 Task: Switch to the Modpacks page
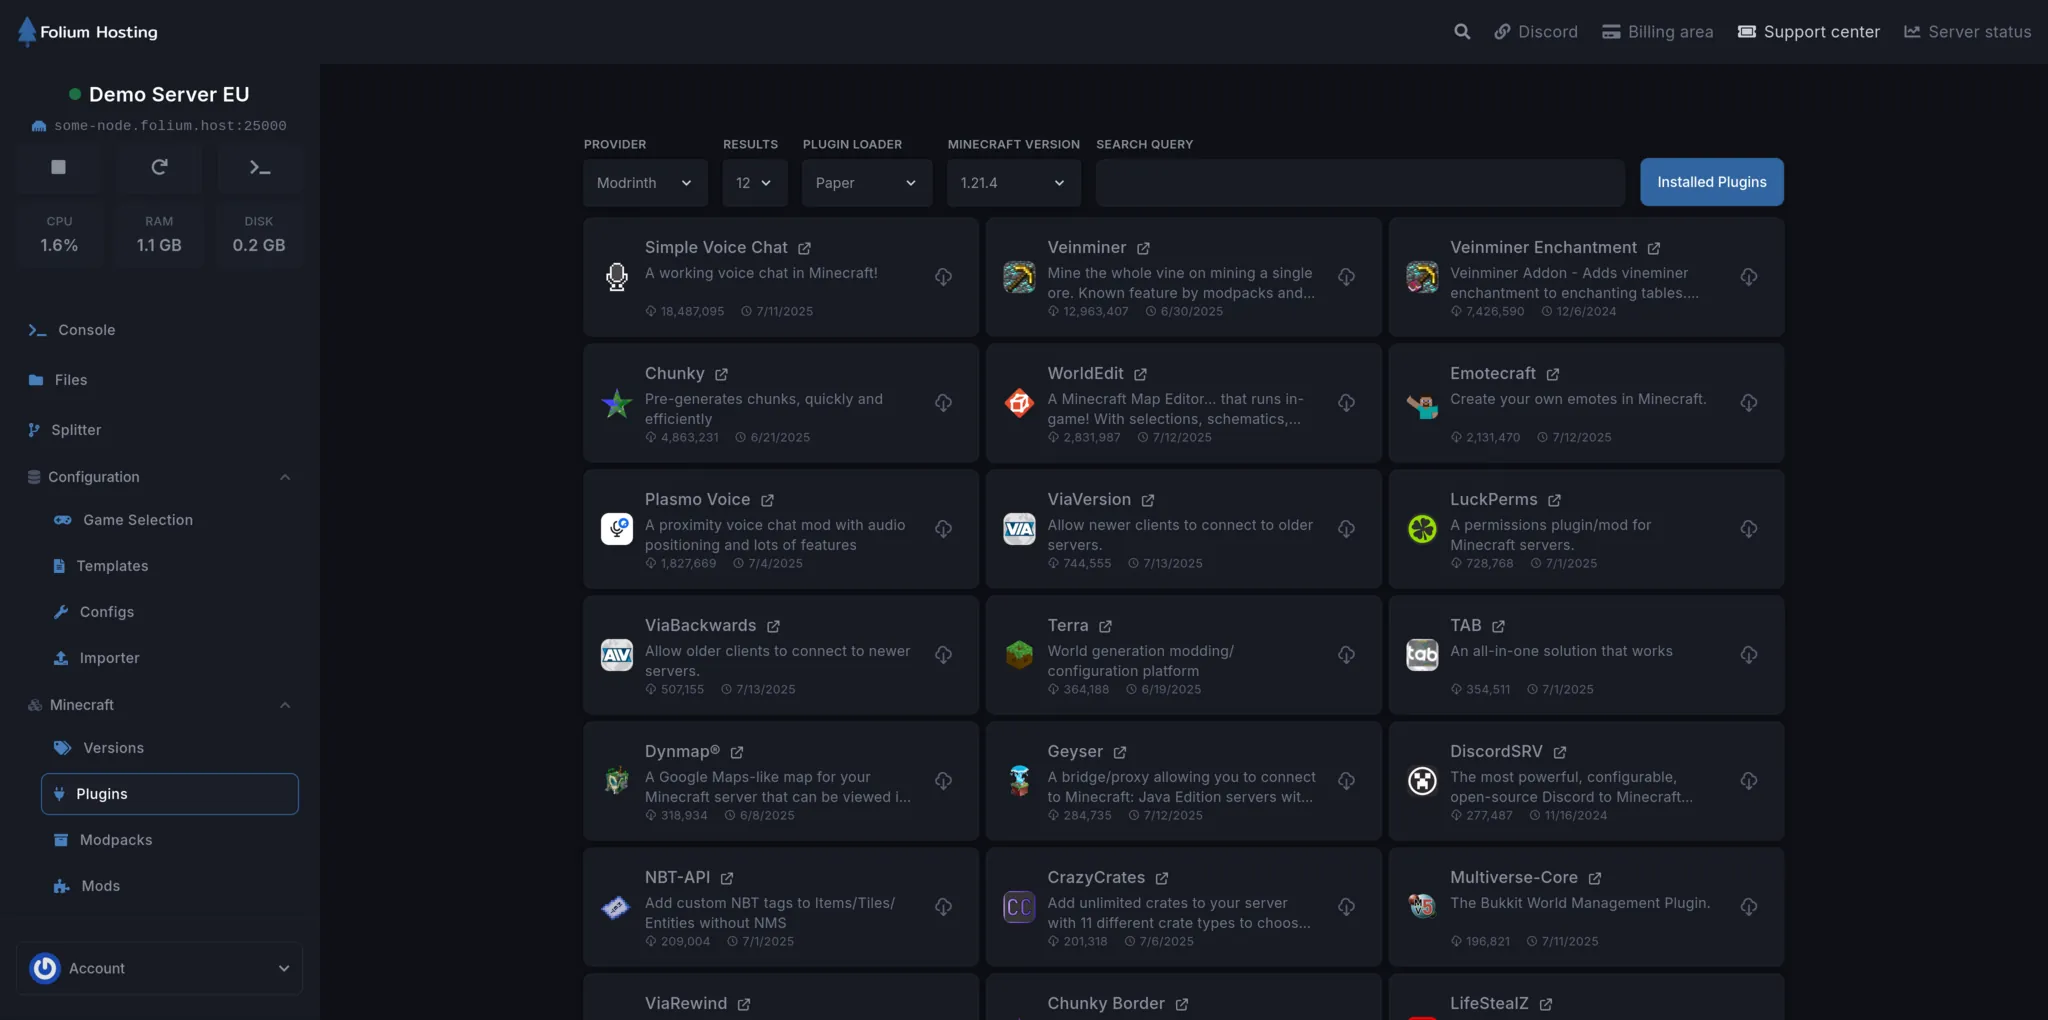[117, 839]
